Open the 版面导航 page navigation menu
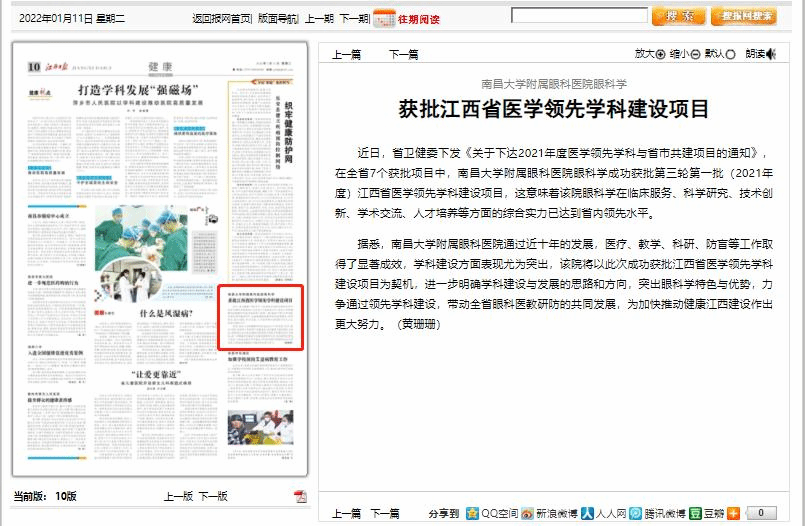This screenshot has width=805, height=526. tap(278, 19)
